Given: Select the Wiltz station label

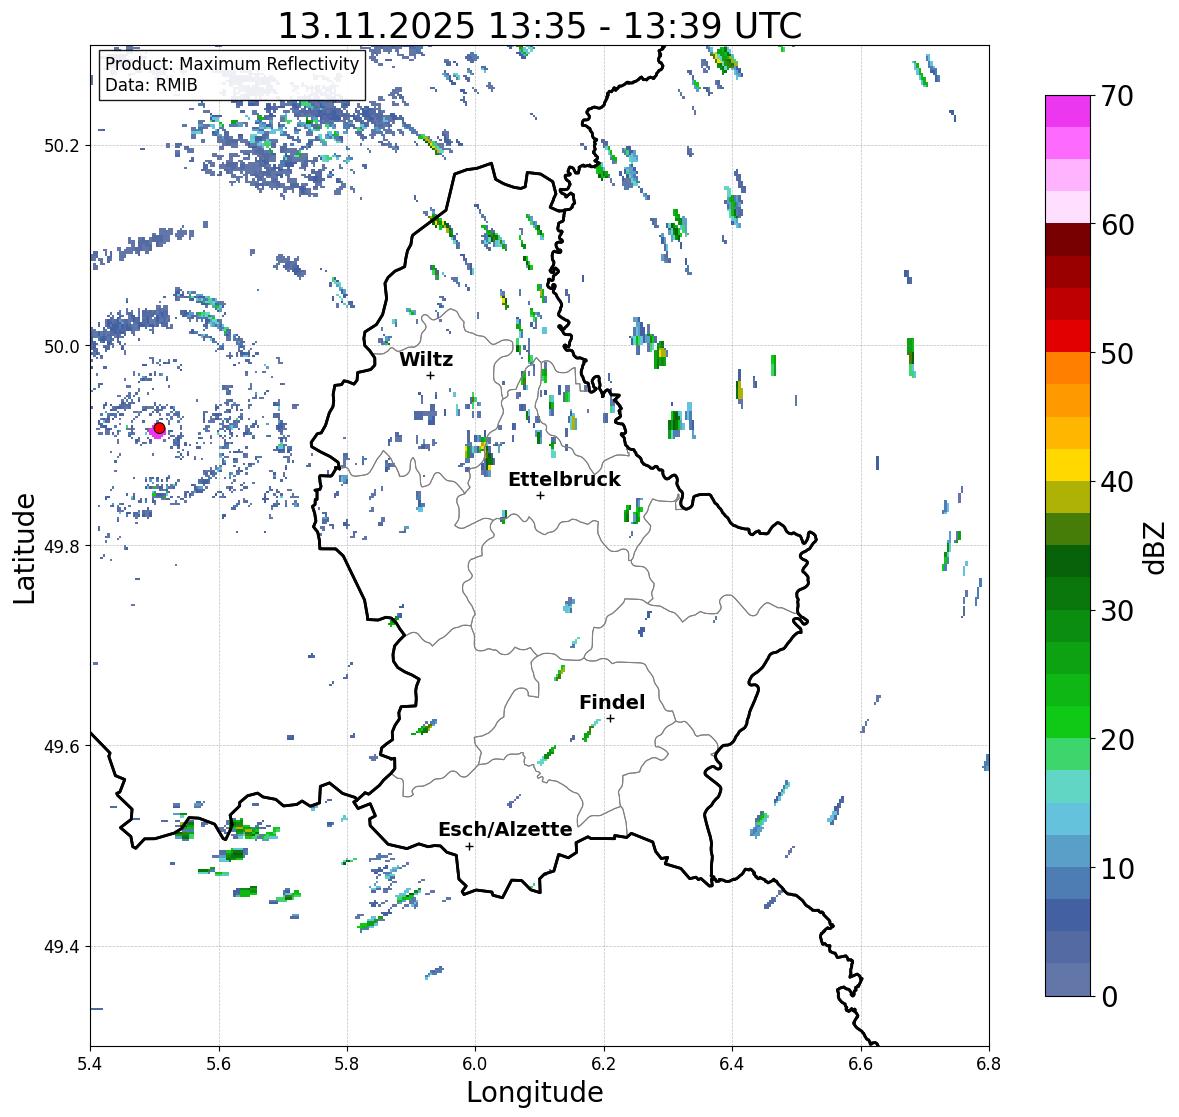Looking at the screenshot, I should pos(426,359).
